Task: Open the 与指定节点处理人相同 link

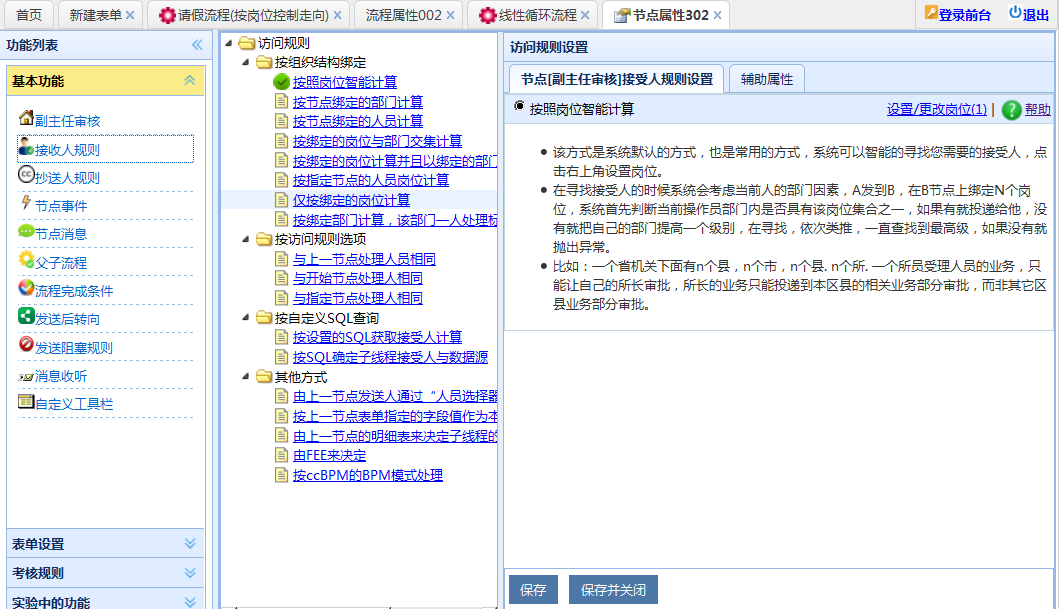Action: (x=357, y=298)
